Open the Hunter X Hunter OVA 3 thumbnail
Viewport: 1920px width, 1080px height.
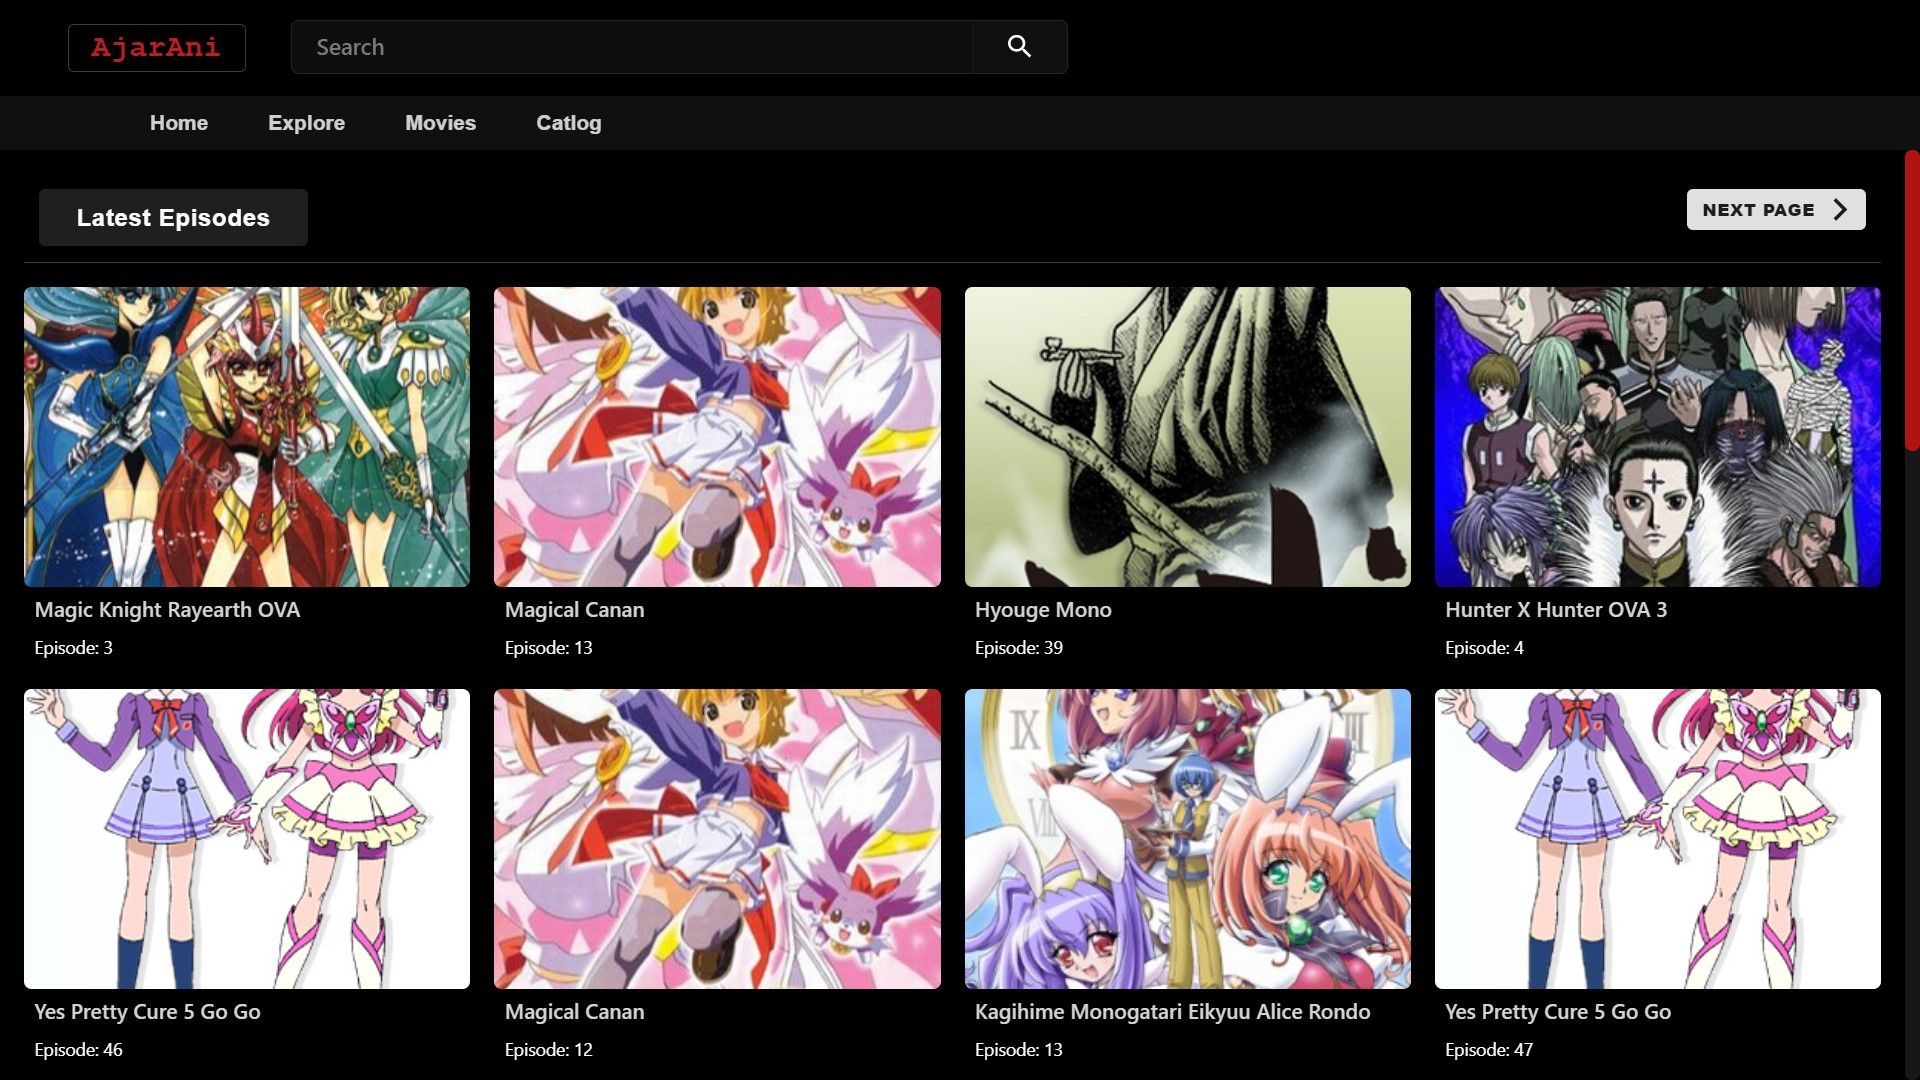pos(1657,437)
